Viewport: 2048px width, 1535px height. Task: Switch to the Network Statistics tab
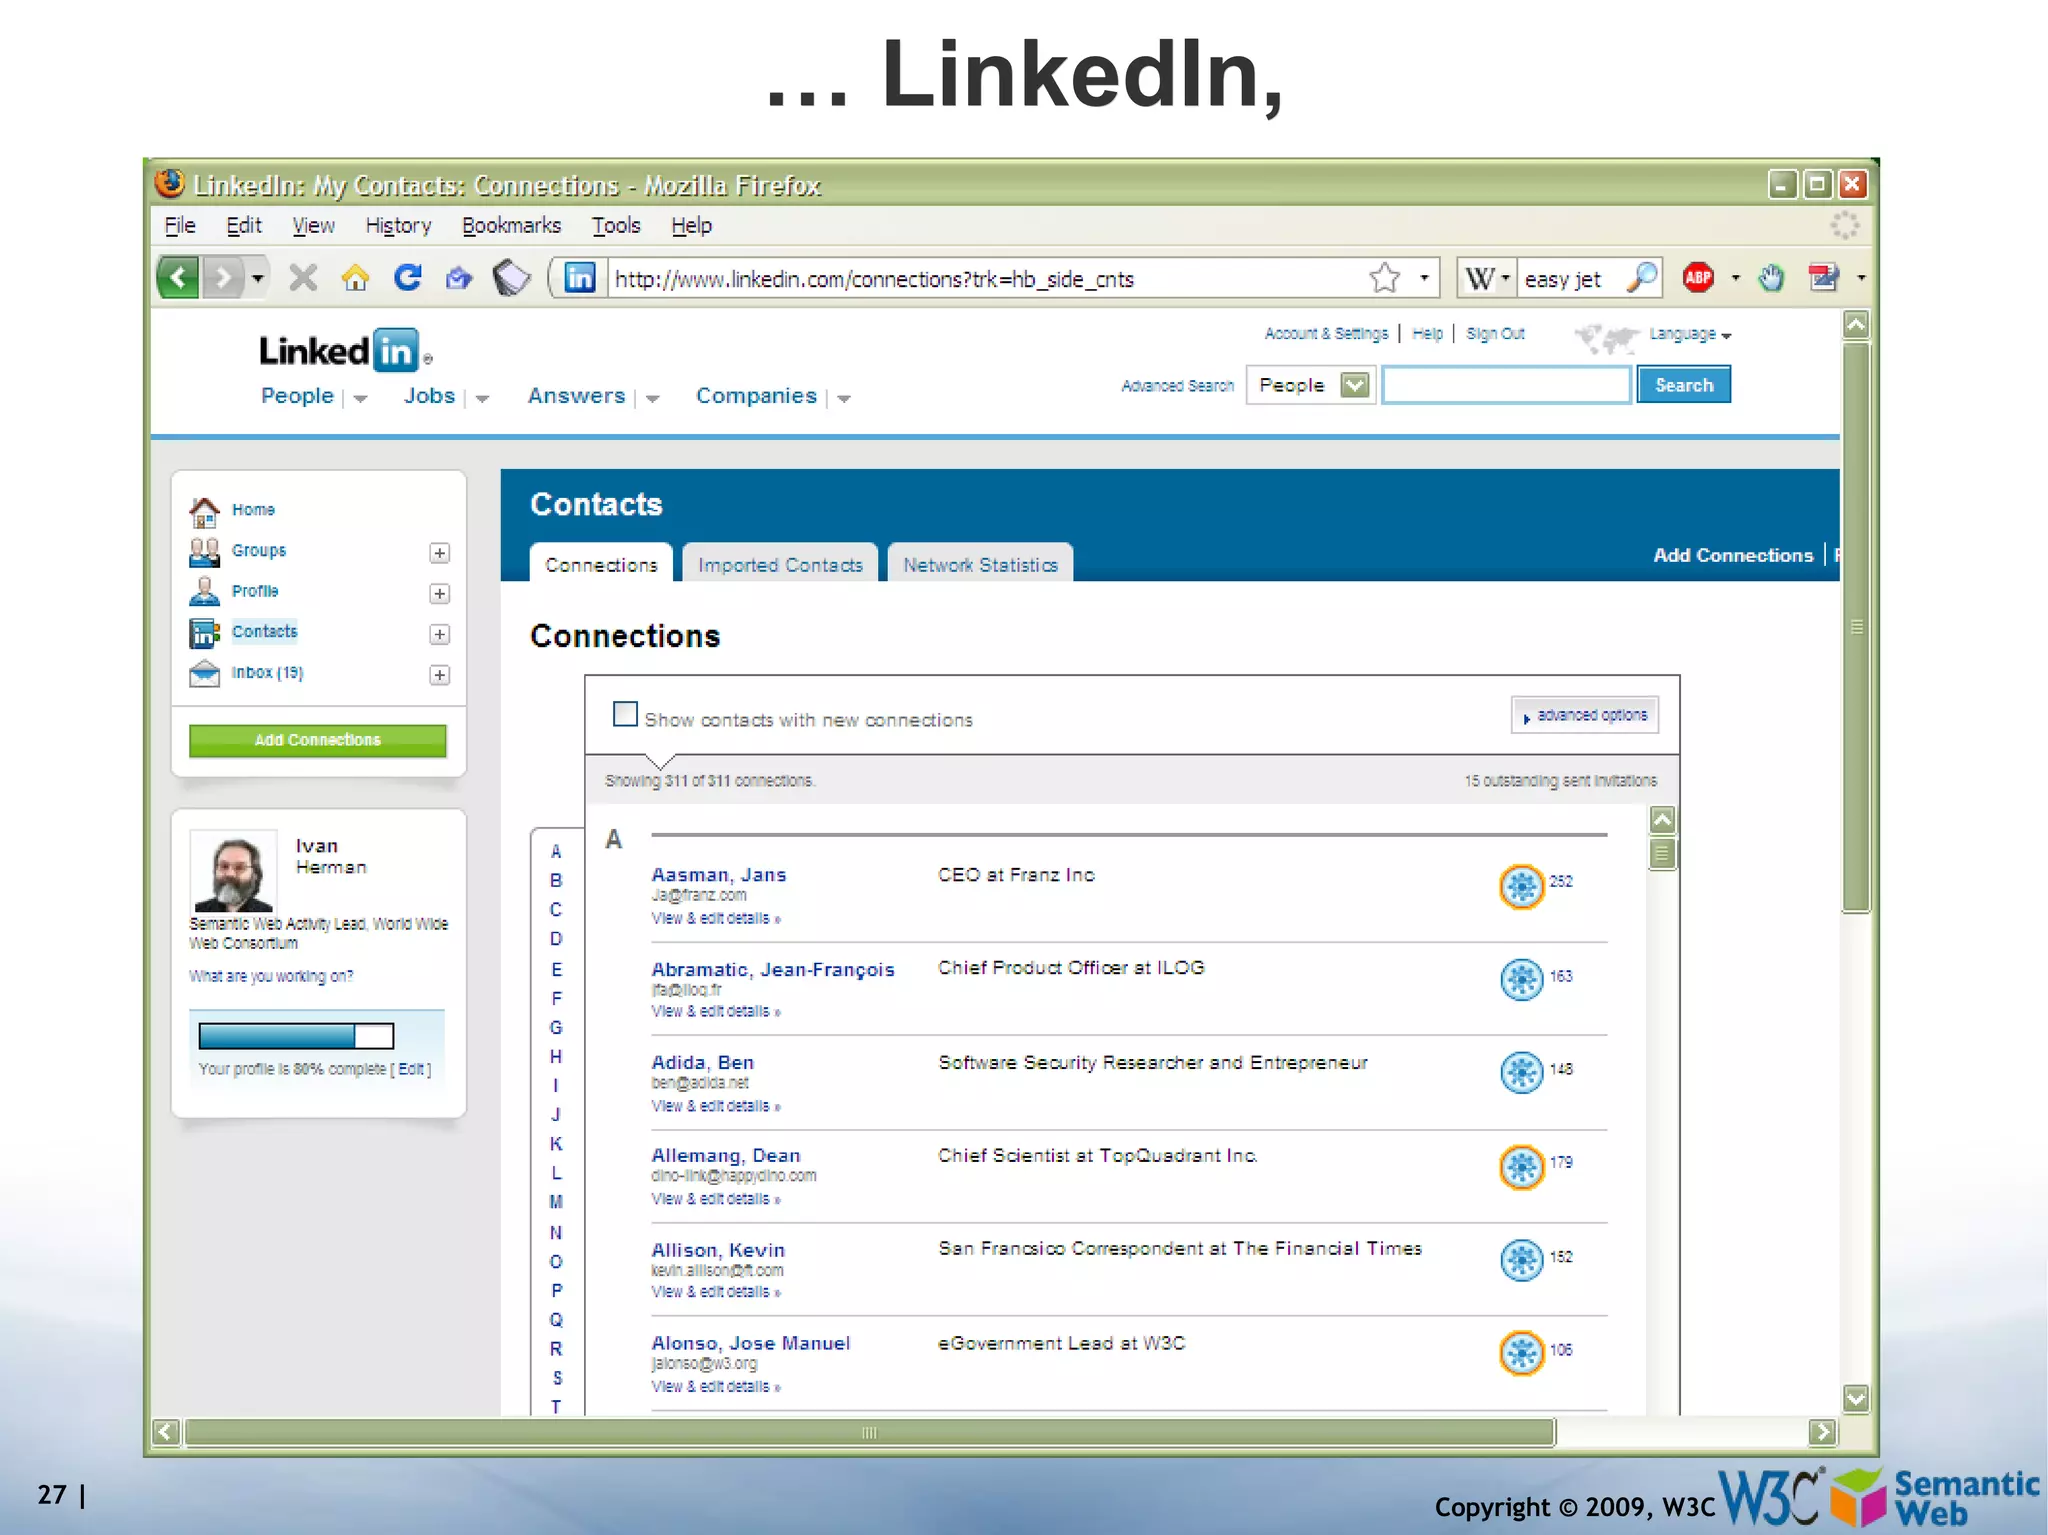click(980, 563)
